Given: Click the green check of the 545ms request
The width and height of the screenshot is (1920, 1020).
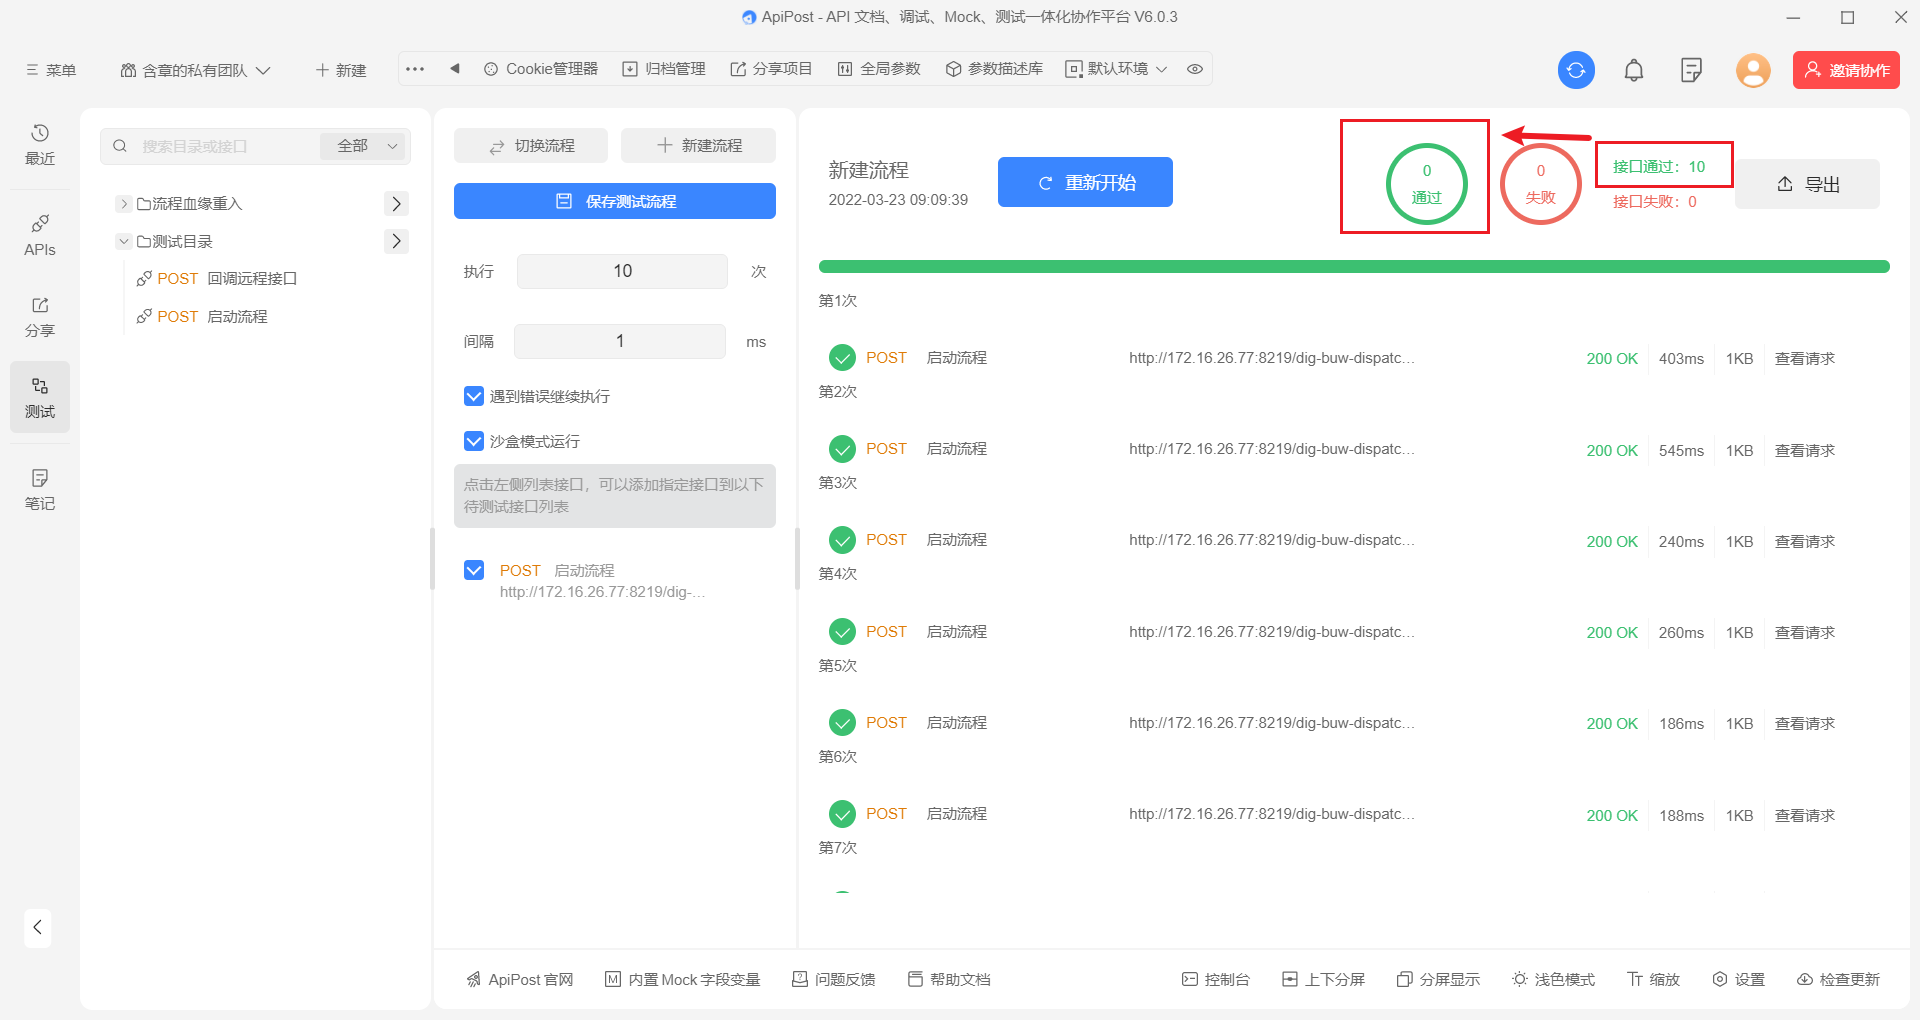Looking at the screenshot, I should [843, 449].
